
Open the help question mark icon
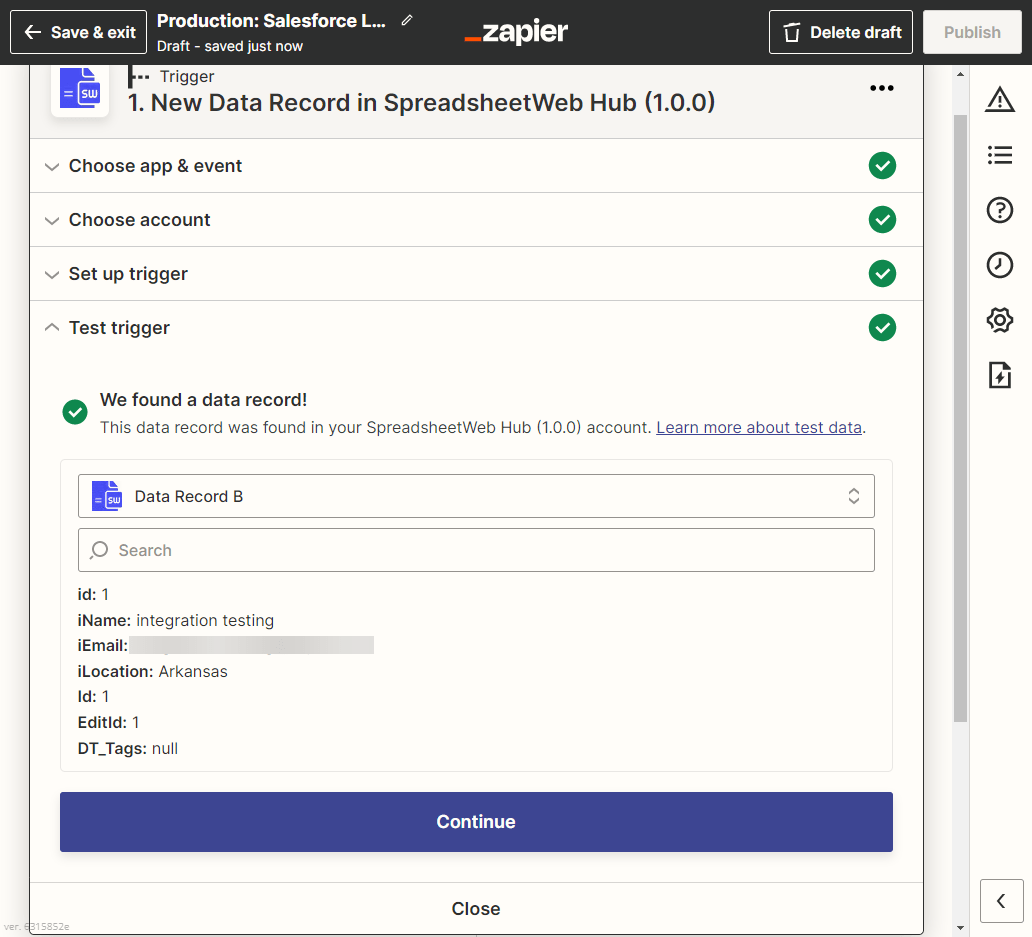pyautogui.click(x=999, y=210)
